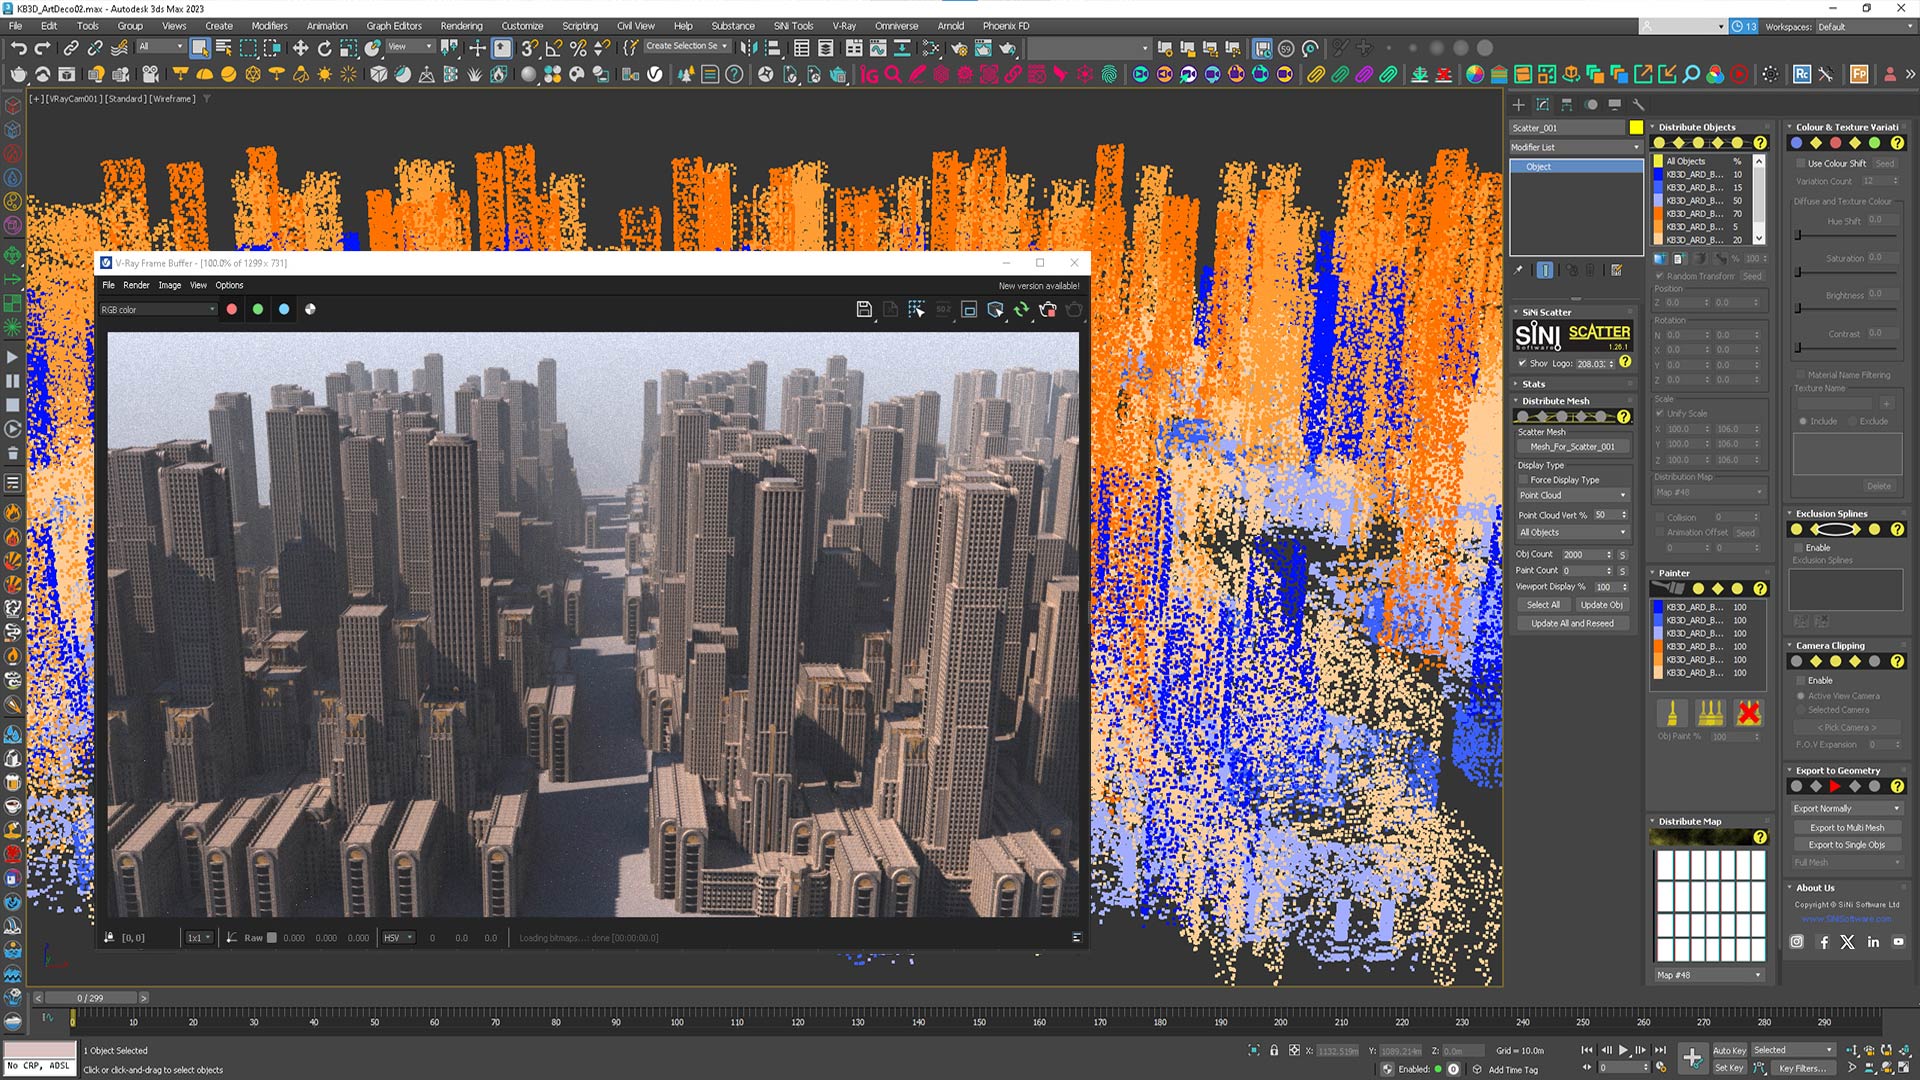
Task: Click the red channel circle in V-Ray Frame Buffer
Action: [x=232, y=309]
